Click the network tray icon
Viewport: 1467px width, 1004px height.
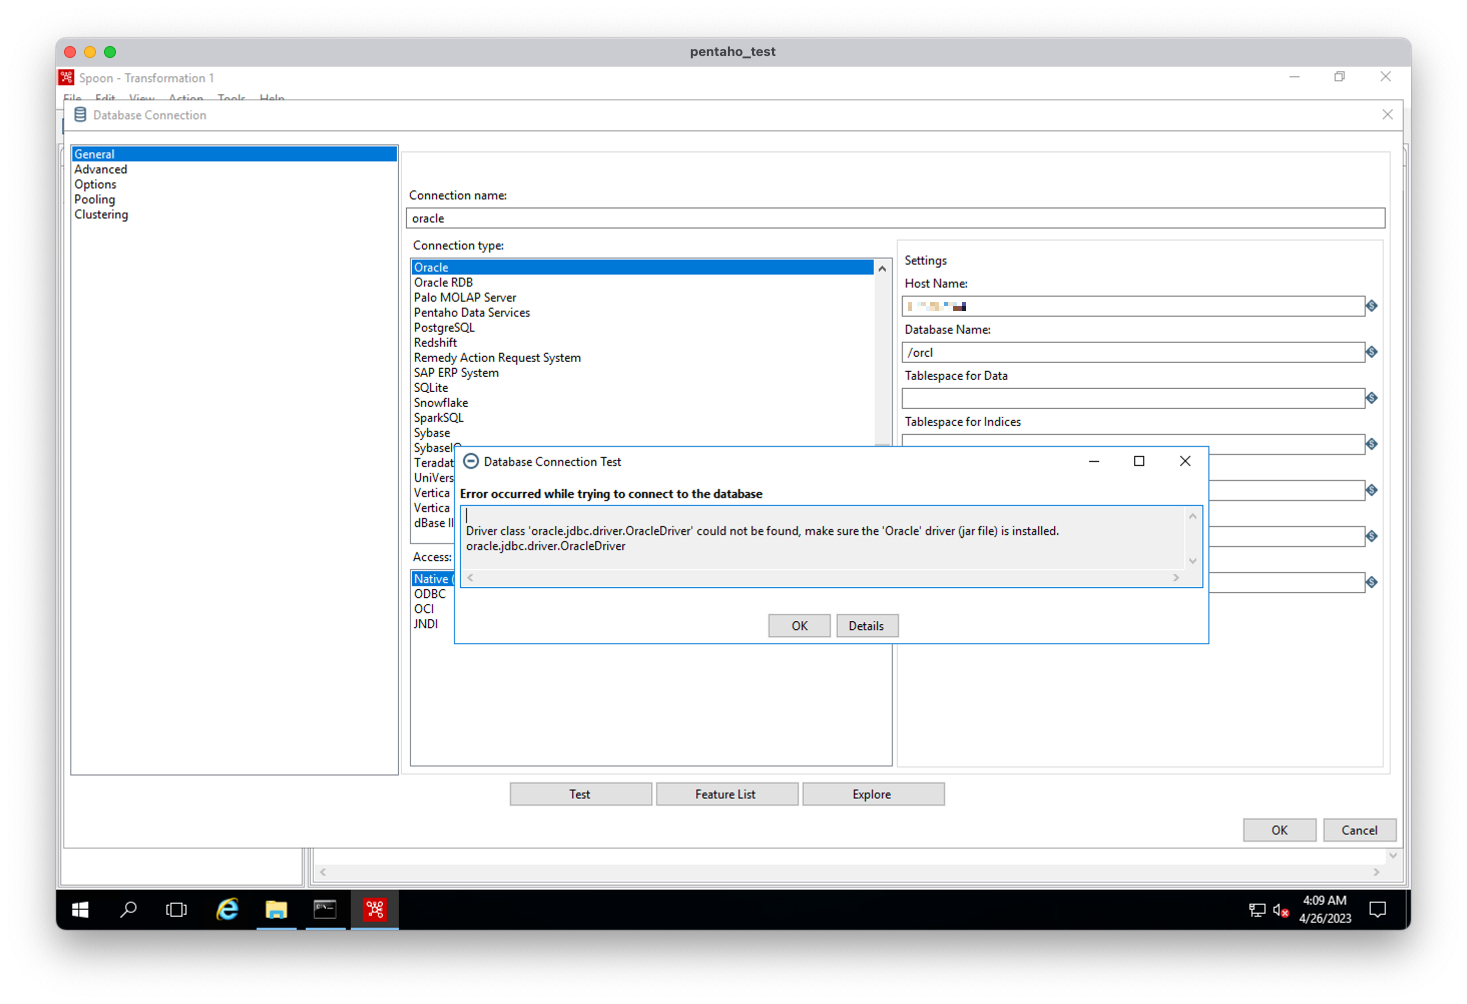coord(1257,910)
